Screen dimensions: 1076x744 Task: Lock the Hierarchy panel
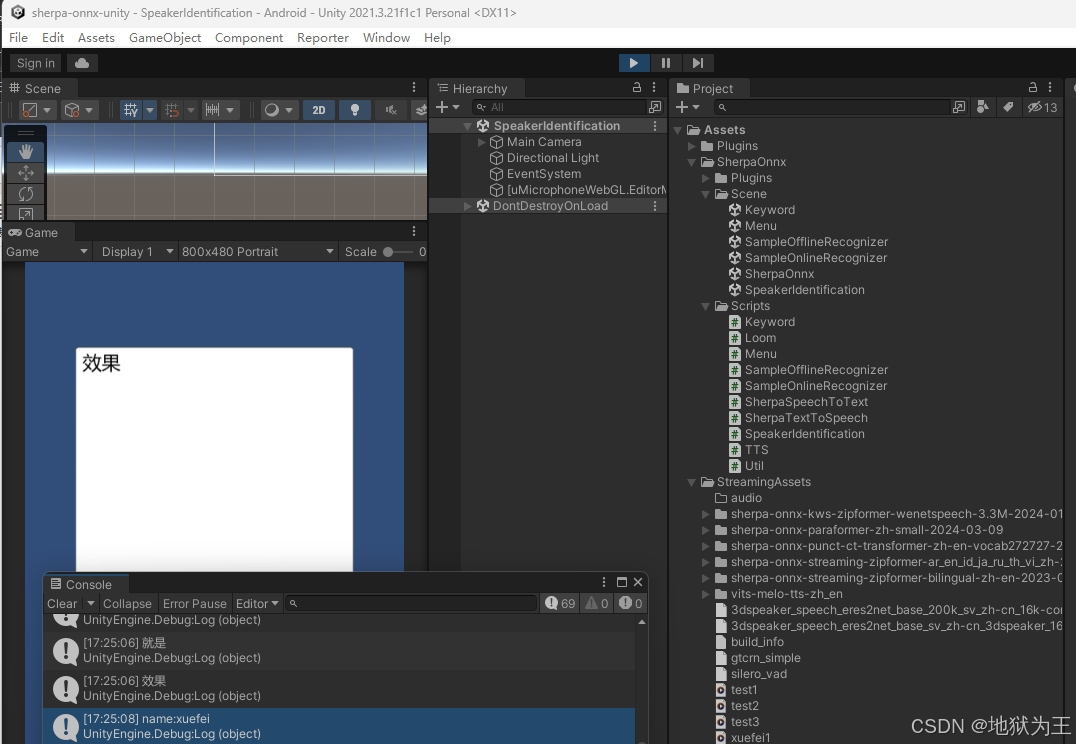[x=637, y=87]
